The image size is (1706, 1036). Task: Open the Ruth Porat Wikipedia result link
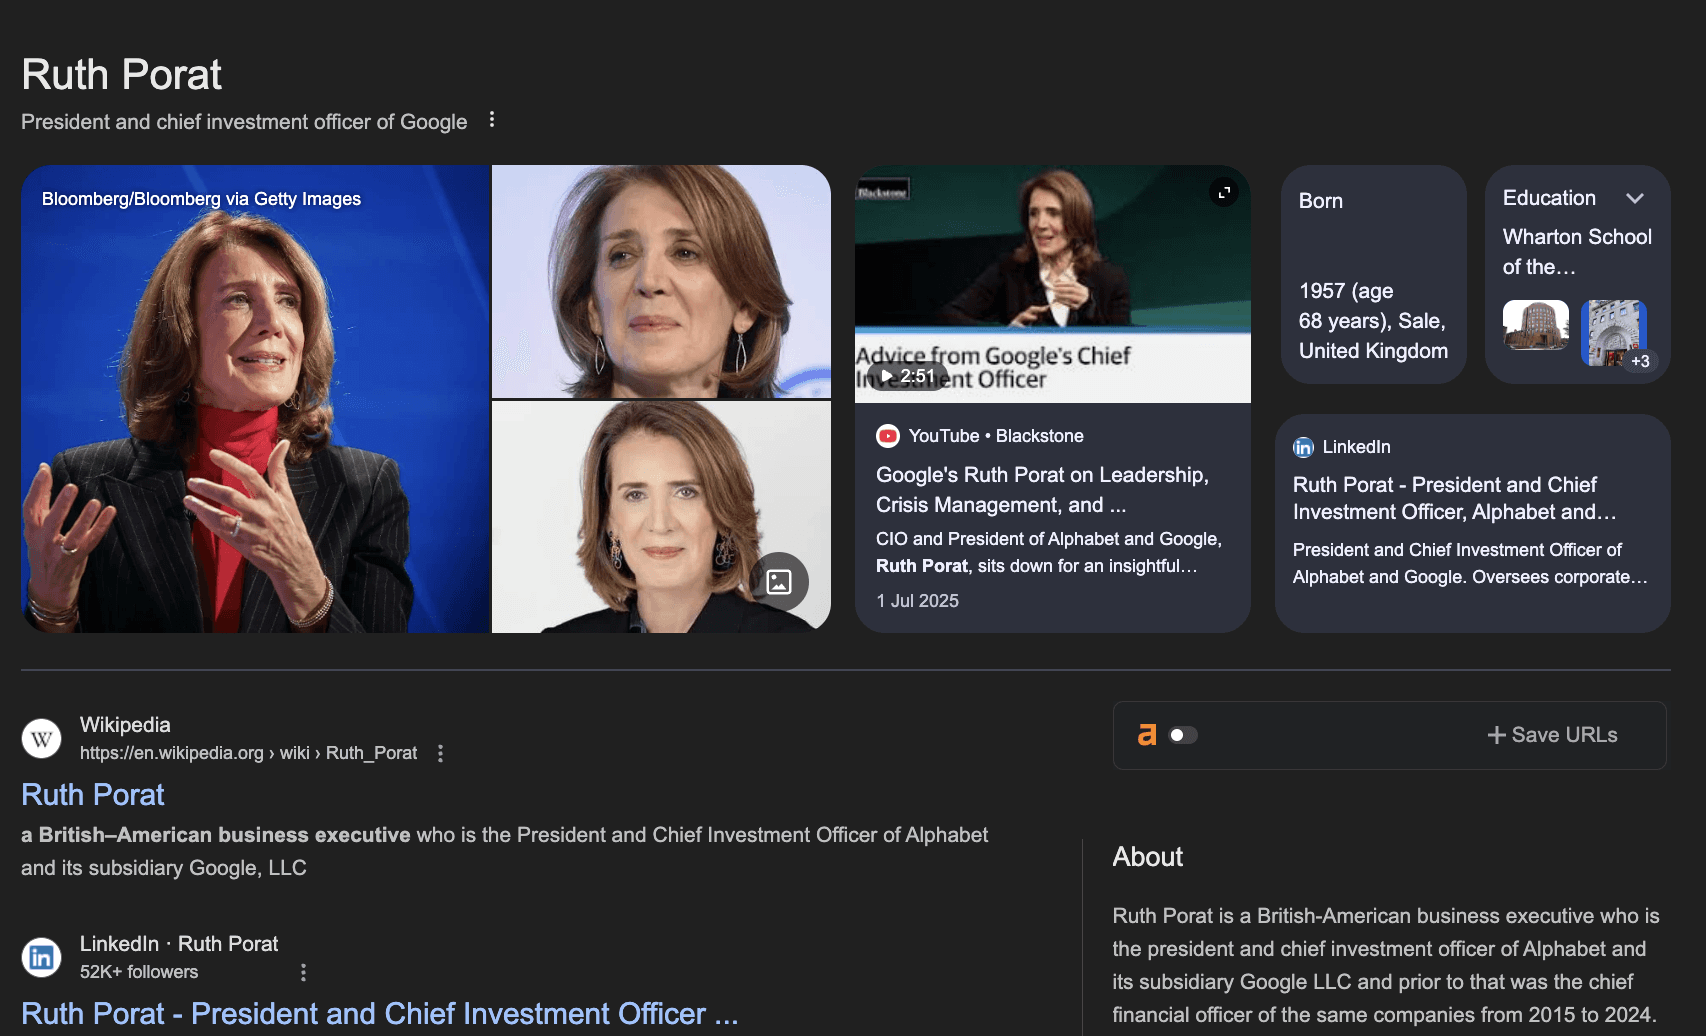click(93, 795)
